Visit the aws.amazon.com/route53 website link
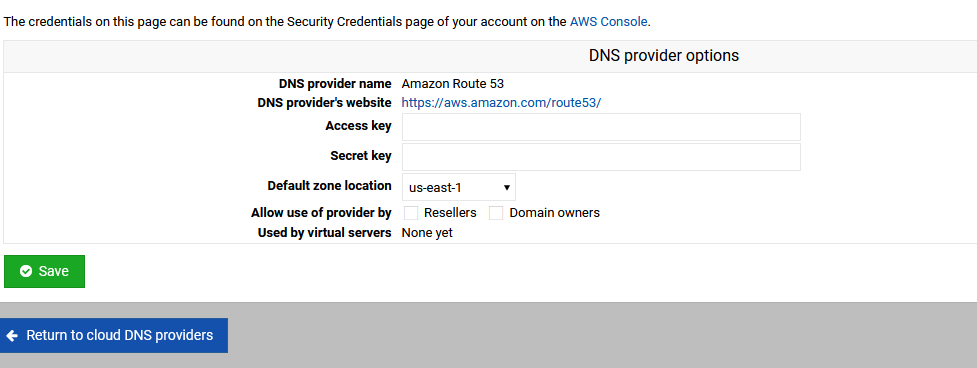 pyautogui.click(x=501, y=103)
